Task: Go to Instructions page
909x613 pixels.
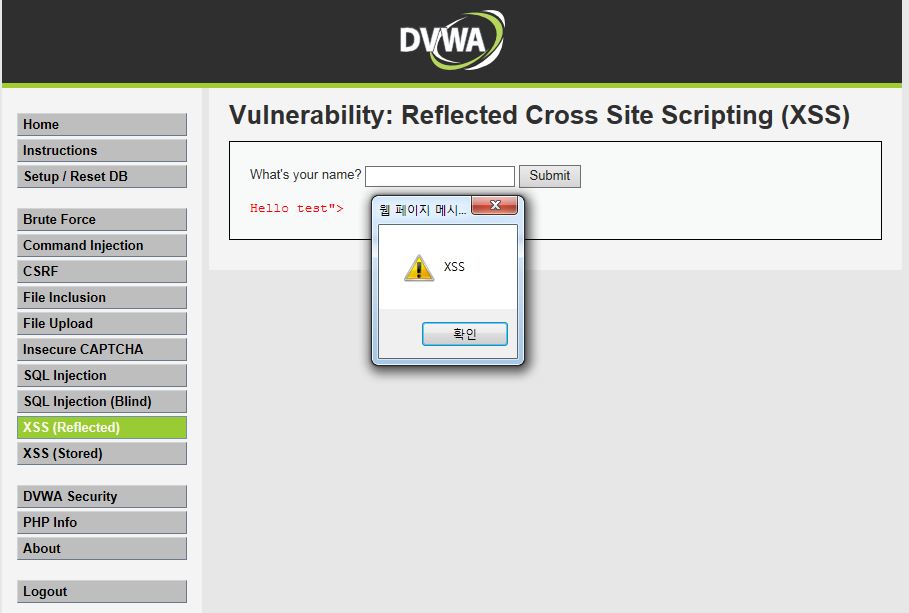Action: [102, 151]
